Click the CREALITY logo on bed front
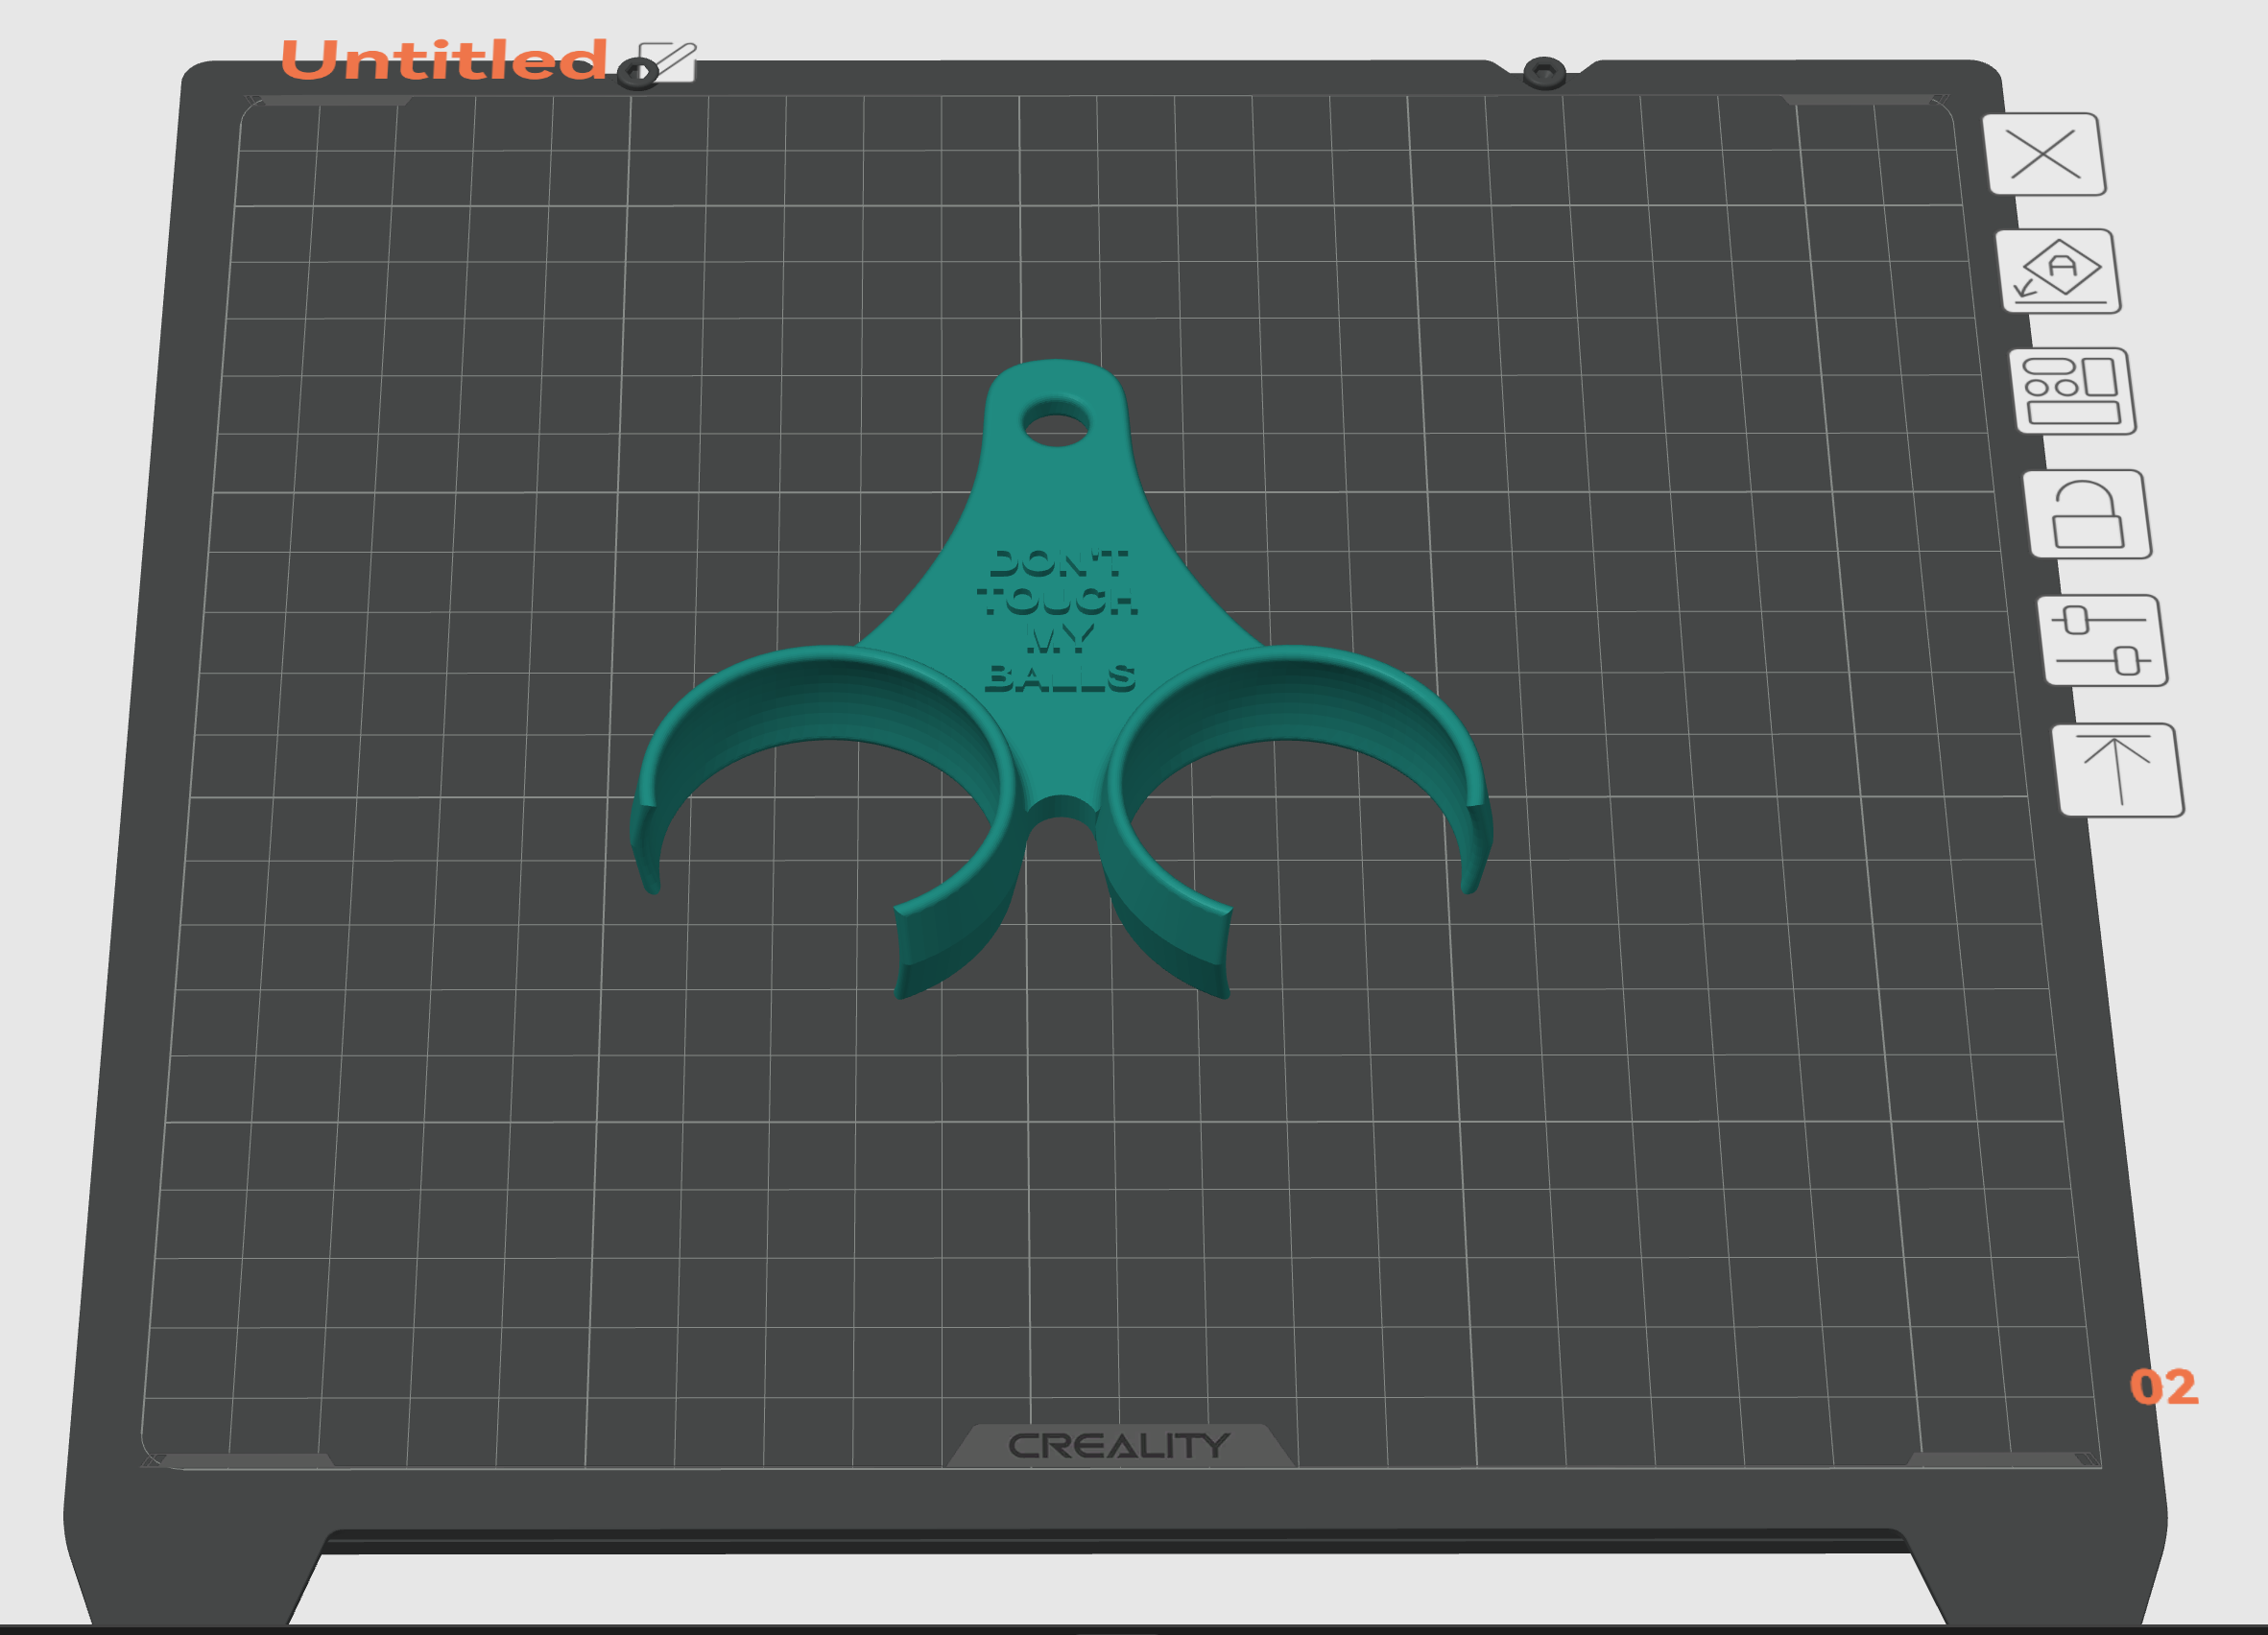Viewport: 2268px width, 1635px height. click(1119, 1445)
